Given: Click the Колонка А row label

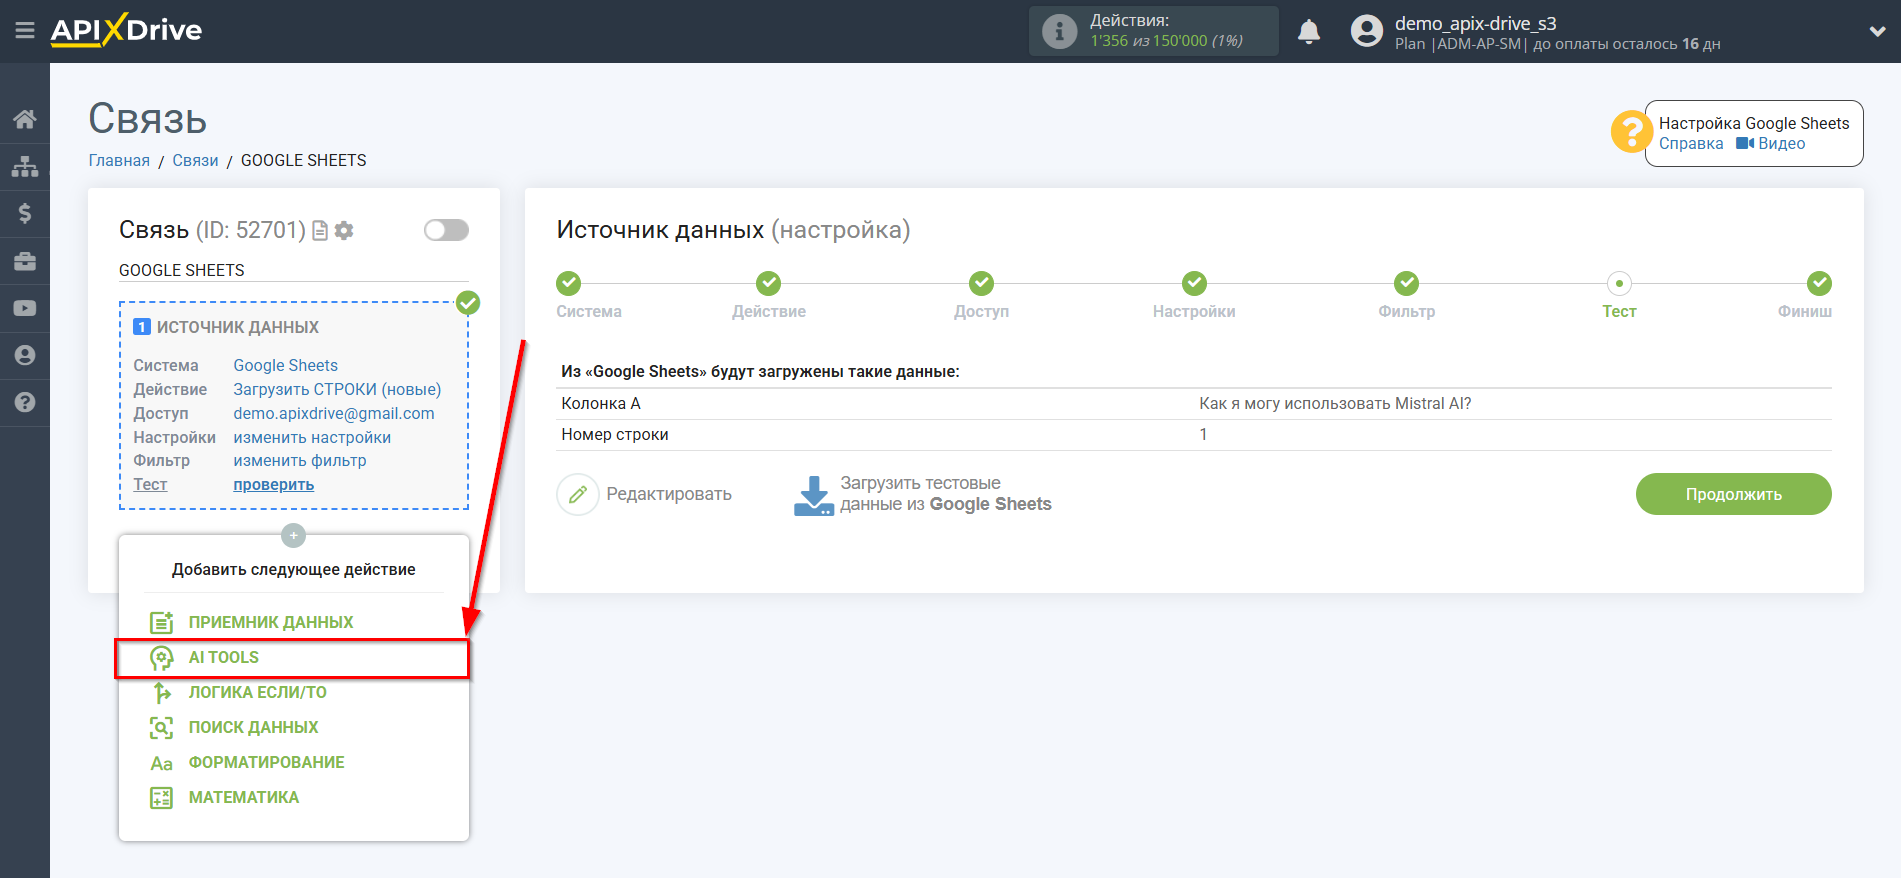Looking at the screenshot, I should [x=601, y=403].
